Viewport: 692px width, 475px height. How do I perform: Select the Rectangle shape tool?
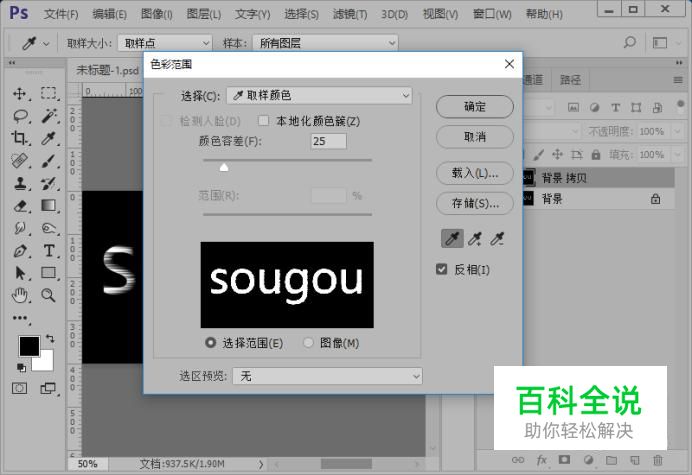[x=49, y=273]
